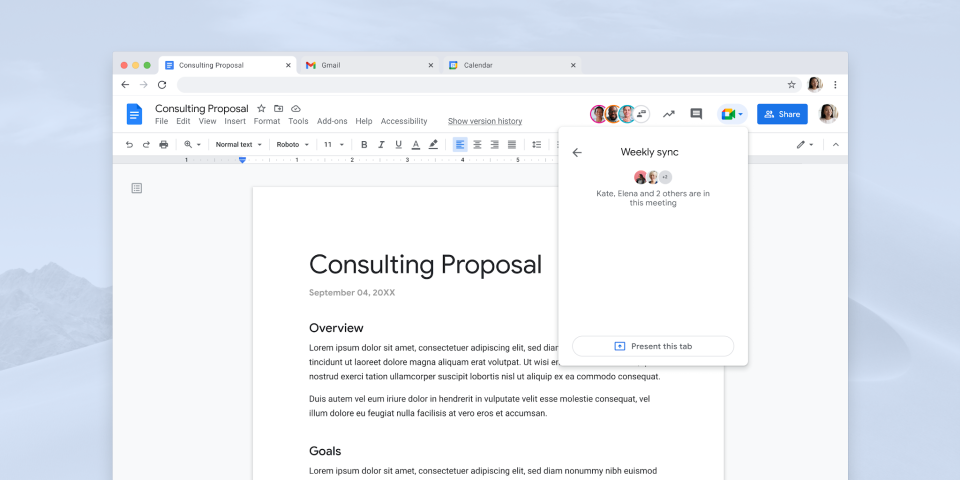Click the browser address bar
960x480 pixels.
[480, 85]
